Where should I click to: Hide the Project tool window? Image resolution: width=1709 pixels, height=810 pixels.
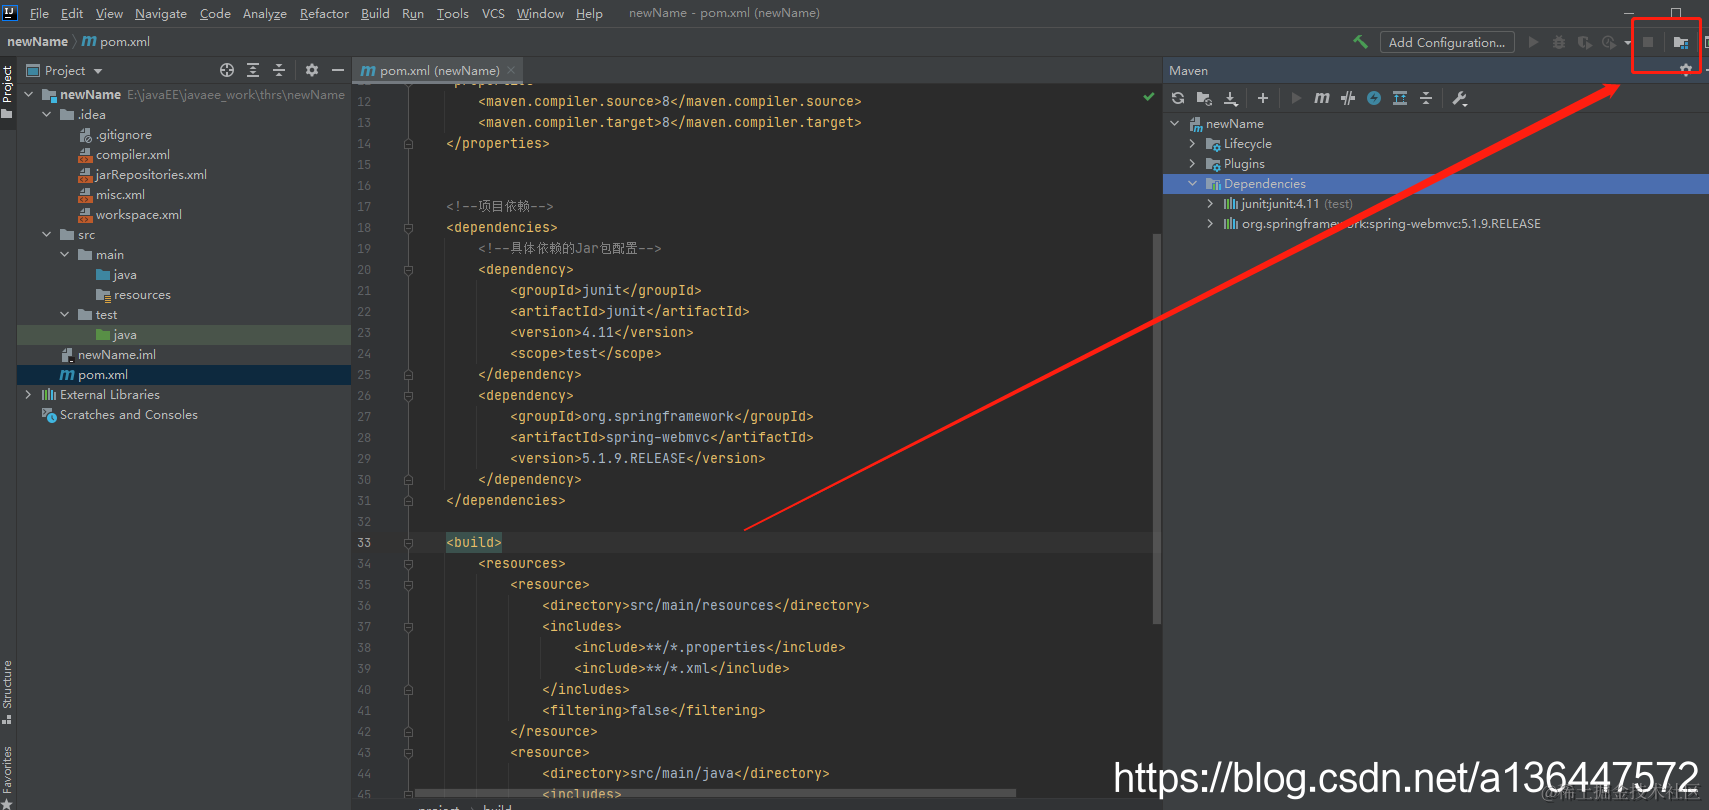coord(338,70)
